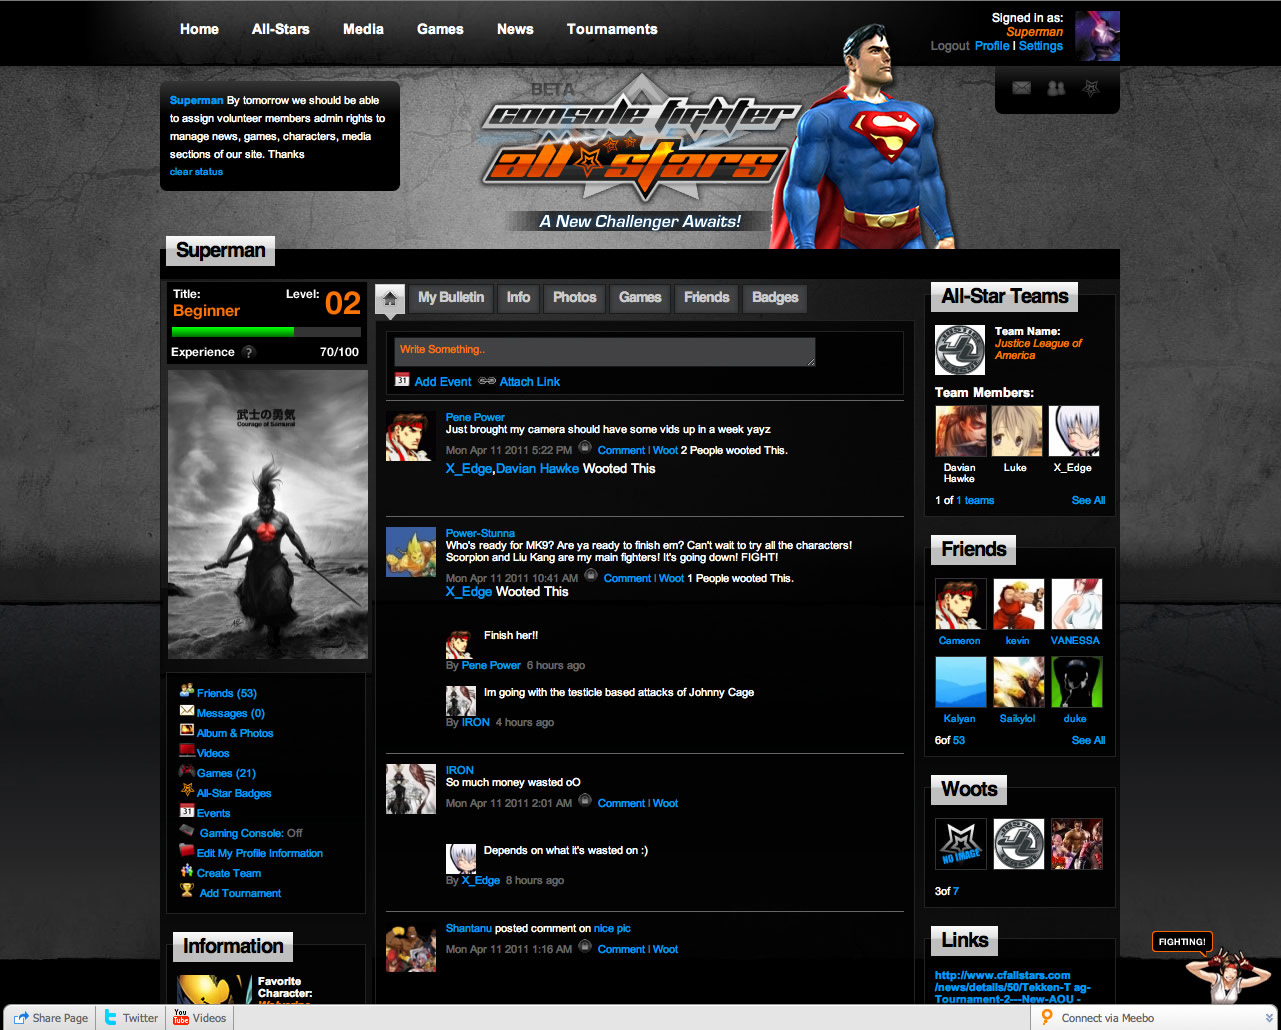The height and width of the screenshot is (1030, 1281).
Task: Click See All in All-Star Teams
Action: coord(1088,500)
